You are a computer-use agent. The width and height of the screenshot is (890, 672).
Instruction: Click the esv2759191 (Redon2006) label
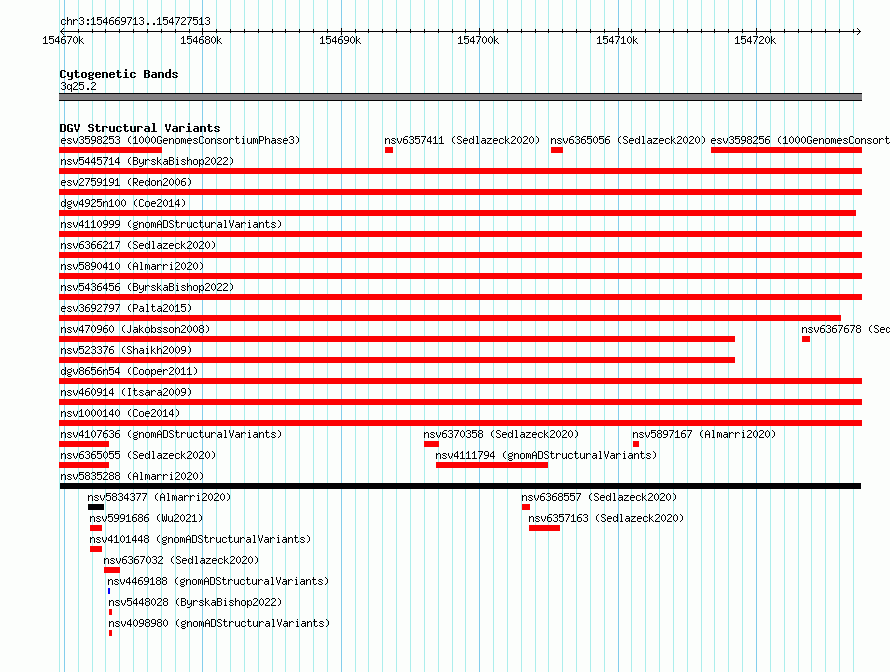pyautogui.click(x=126, y=182)
